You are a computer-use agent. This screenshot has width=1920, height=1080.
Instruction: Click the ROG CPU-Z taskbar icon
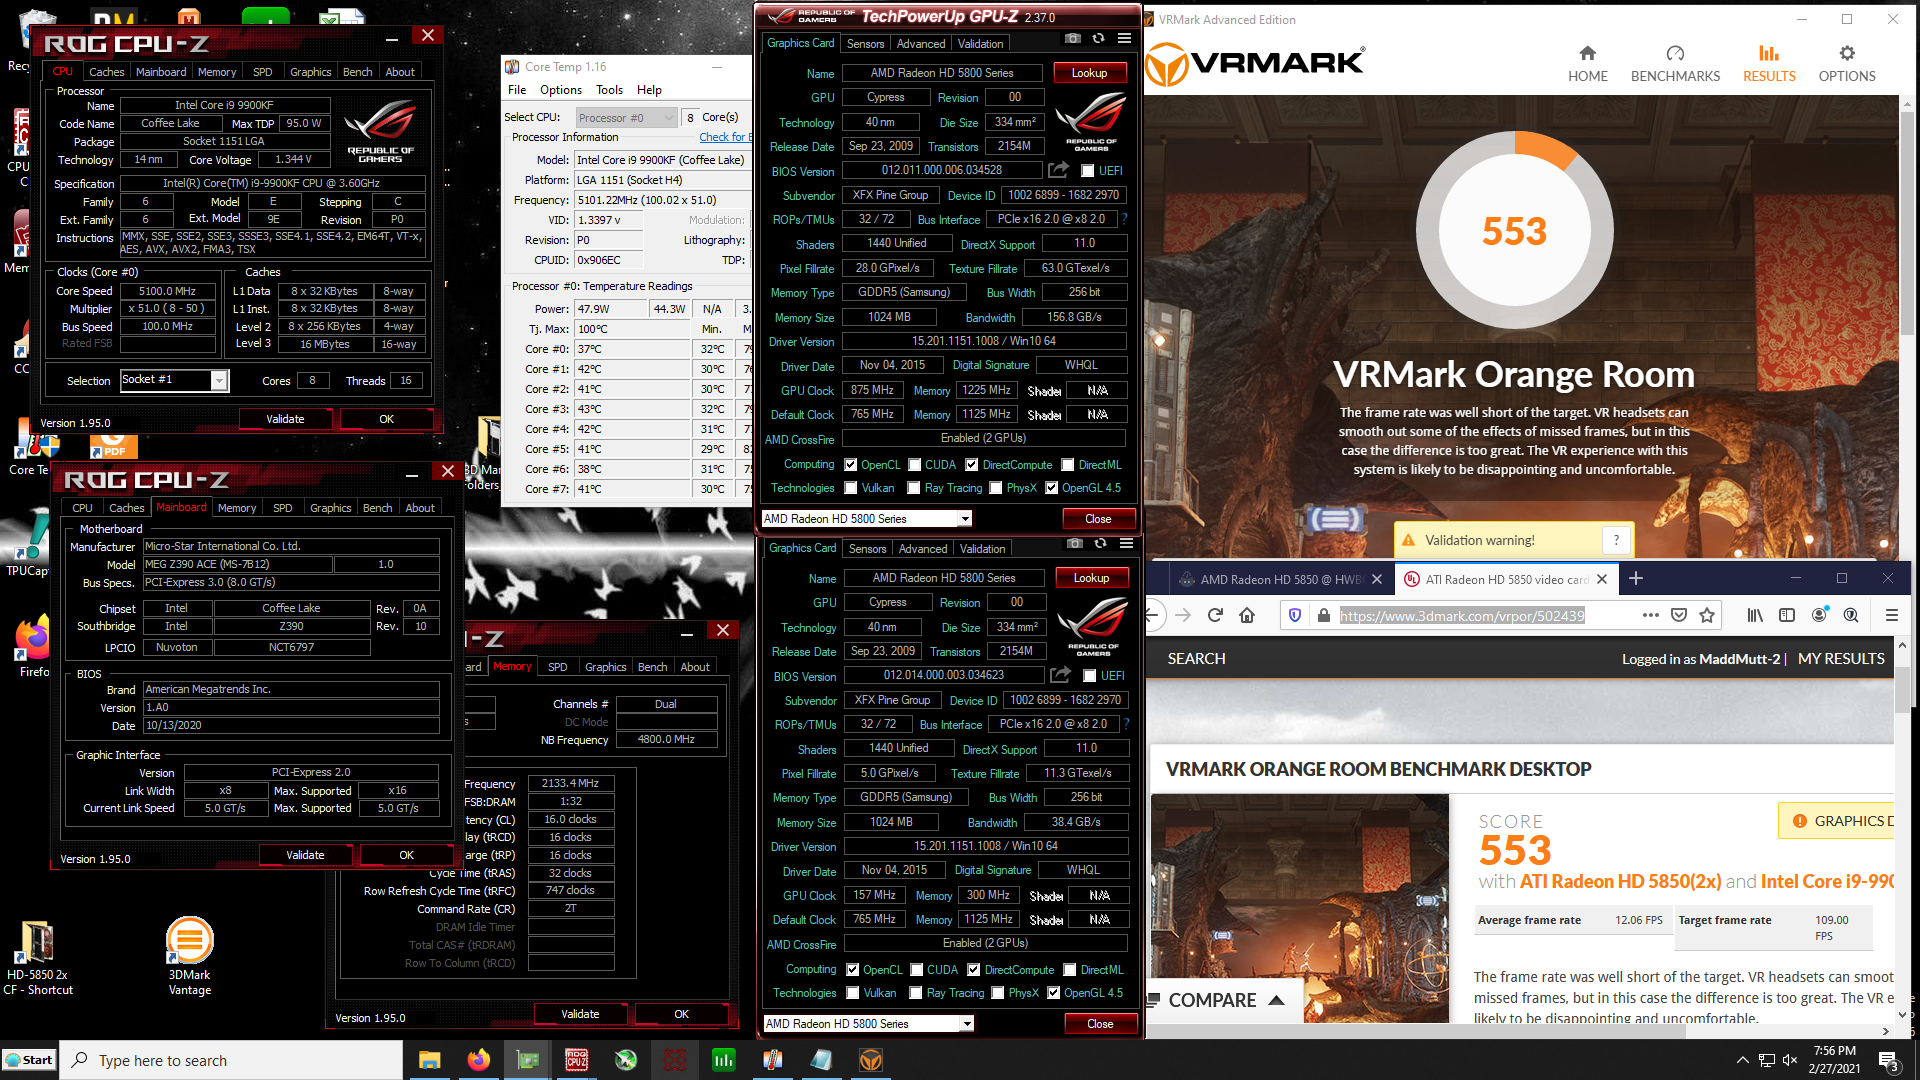[577, 1060]
